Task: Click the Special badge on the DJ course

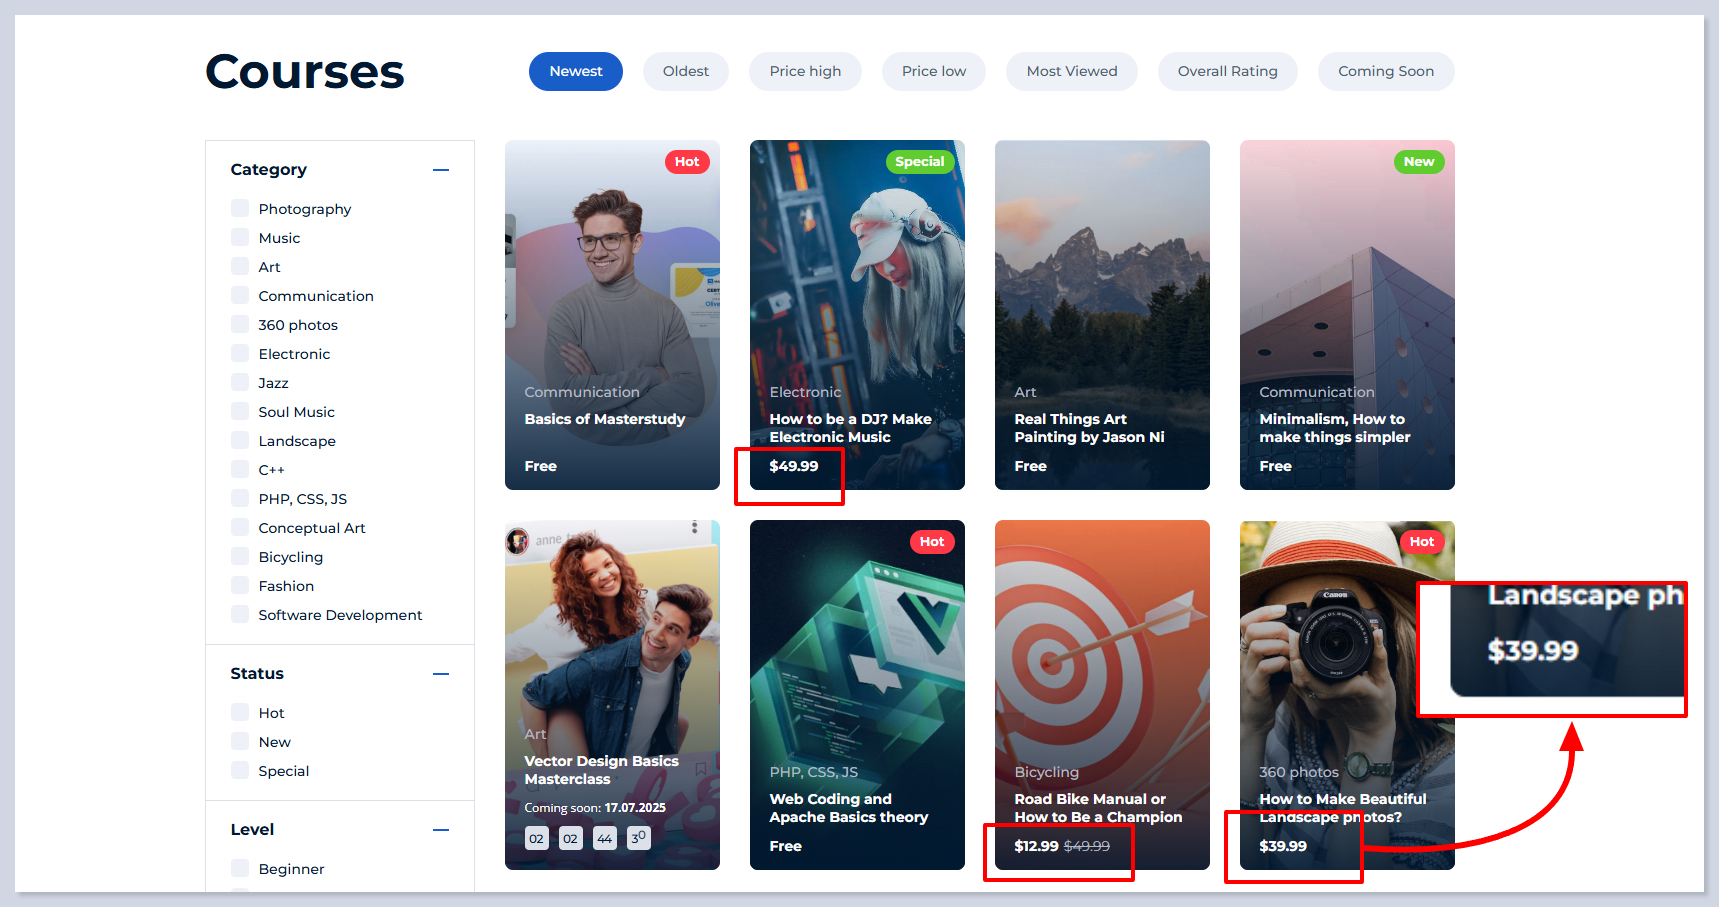Action: click(x=919, y=162)
